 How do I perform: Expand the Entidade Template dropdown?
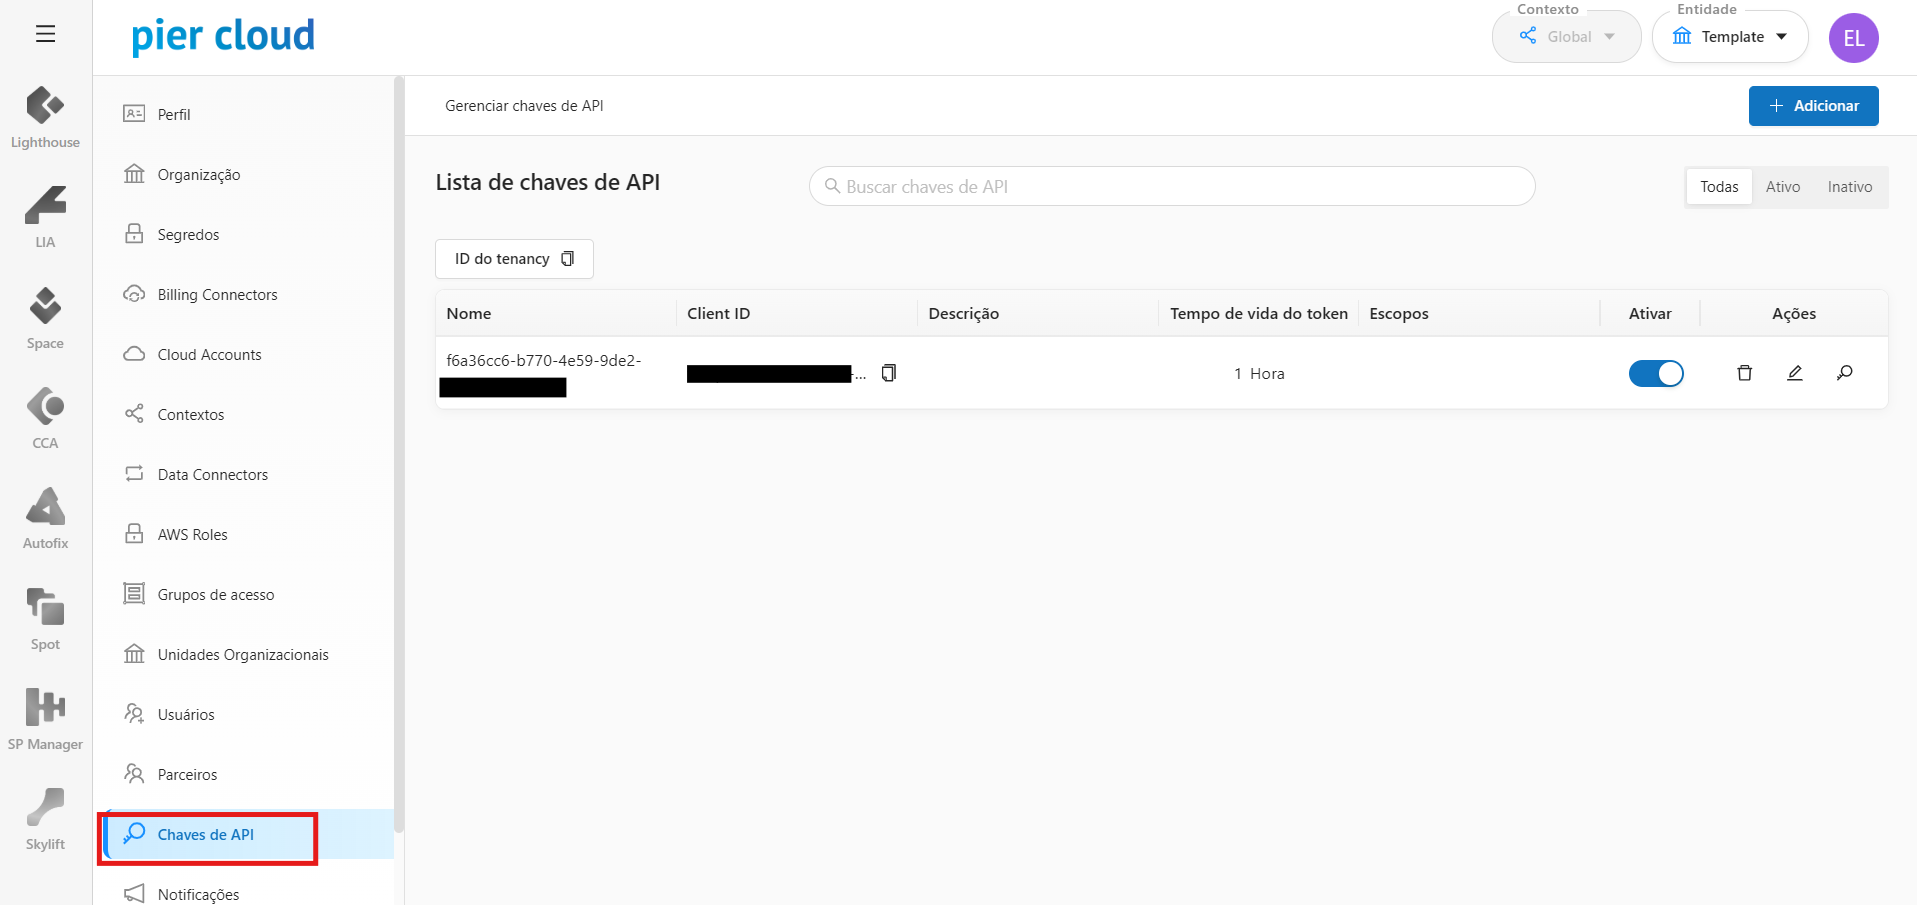(x=1729, y=37)
